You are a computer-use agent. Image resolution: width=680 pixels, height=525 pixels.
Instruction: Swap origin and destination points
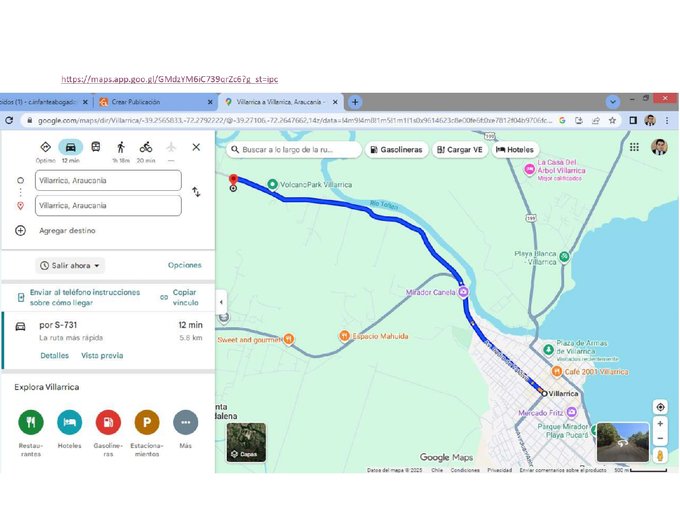[196, 192]
